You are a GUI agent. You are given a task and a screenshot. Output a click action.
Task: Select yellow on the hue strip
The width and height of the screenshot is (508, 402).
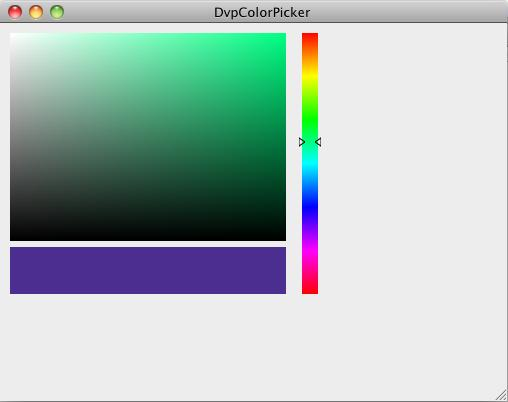coord(310,76)
